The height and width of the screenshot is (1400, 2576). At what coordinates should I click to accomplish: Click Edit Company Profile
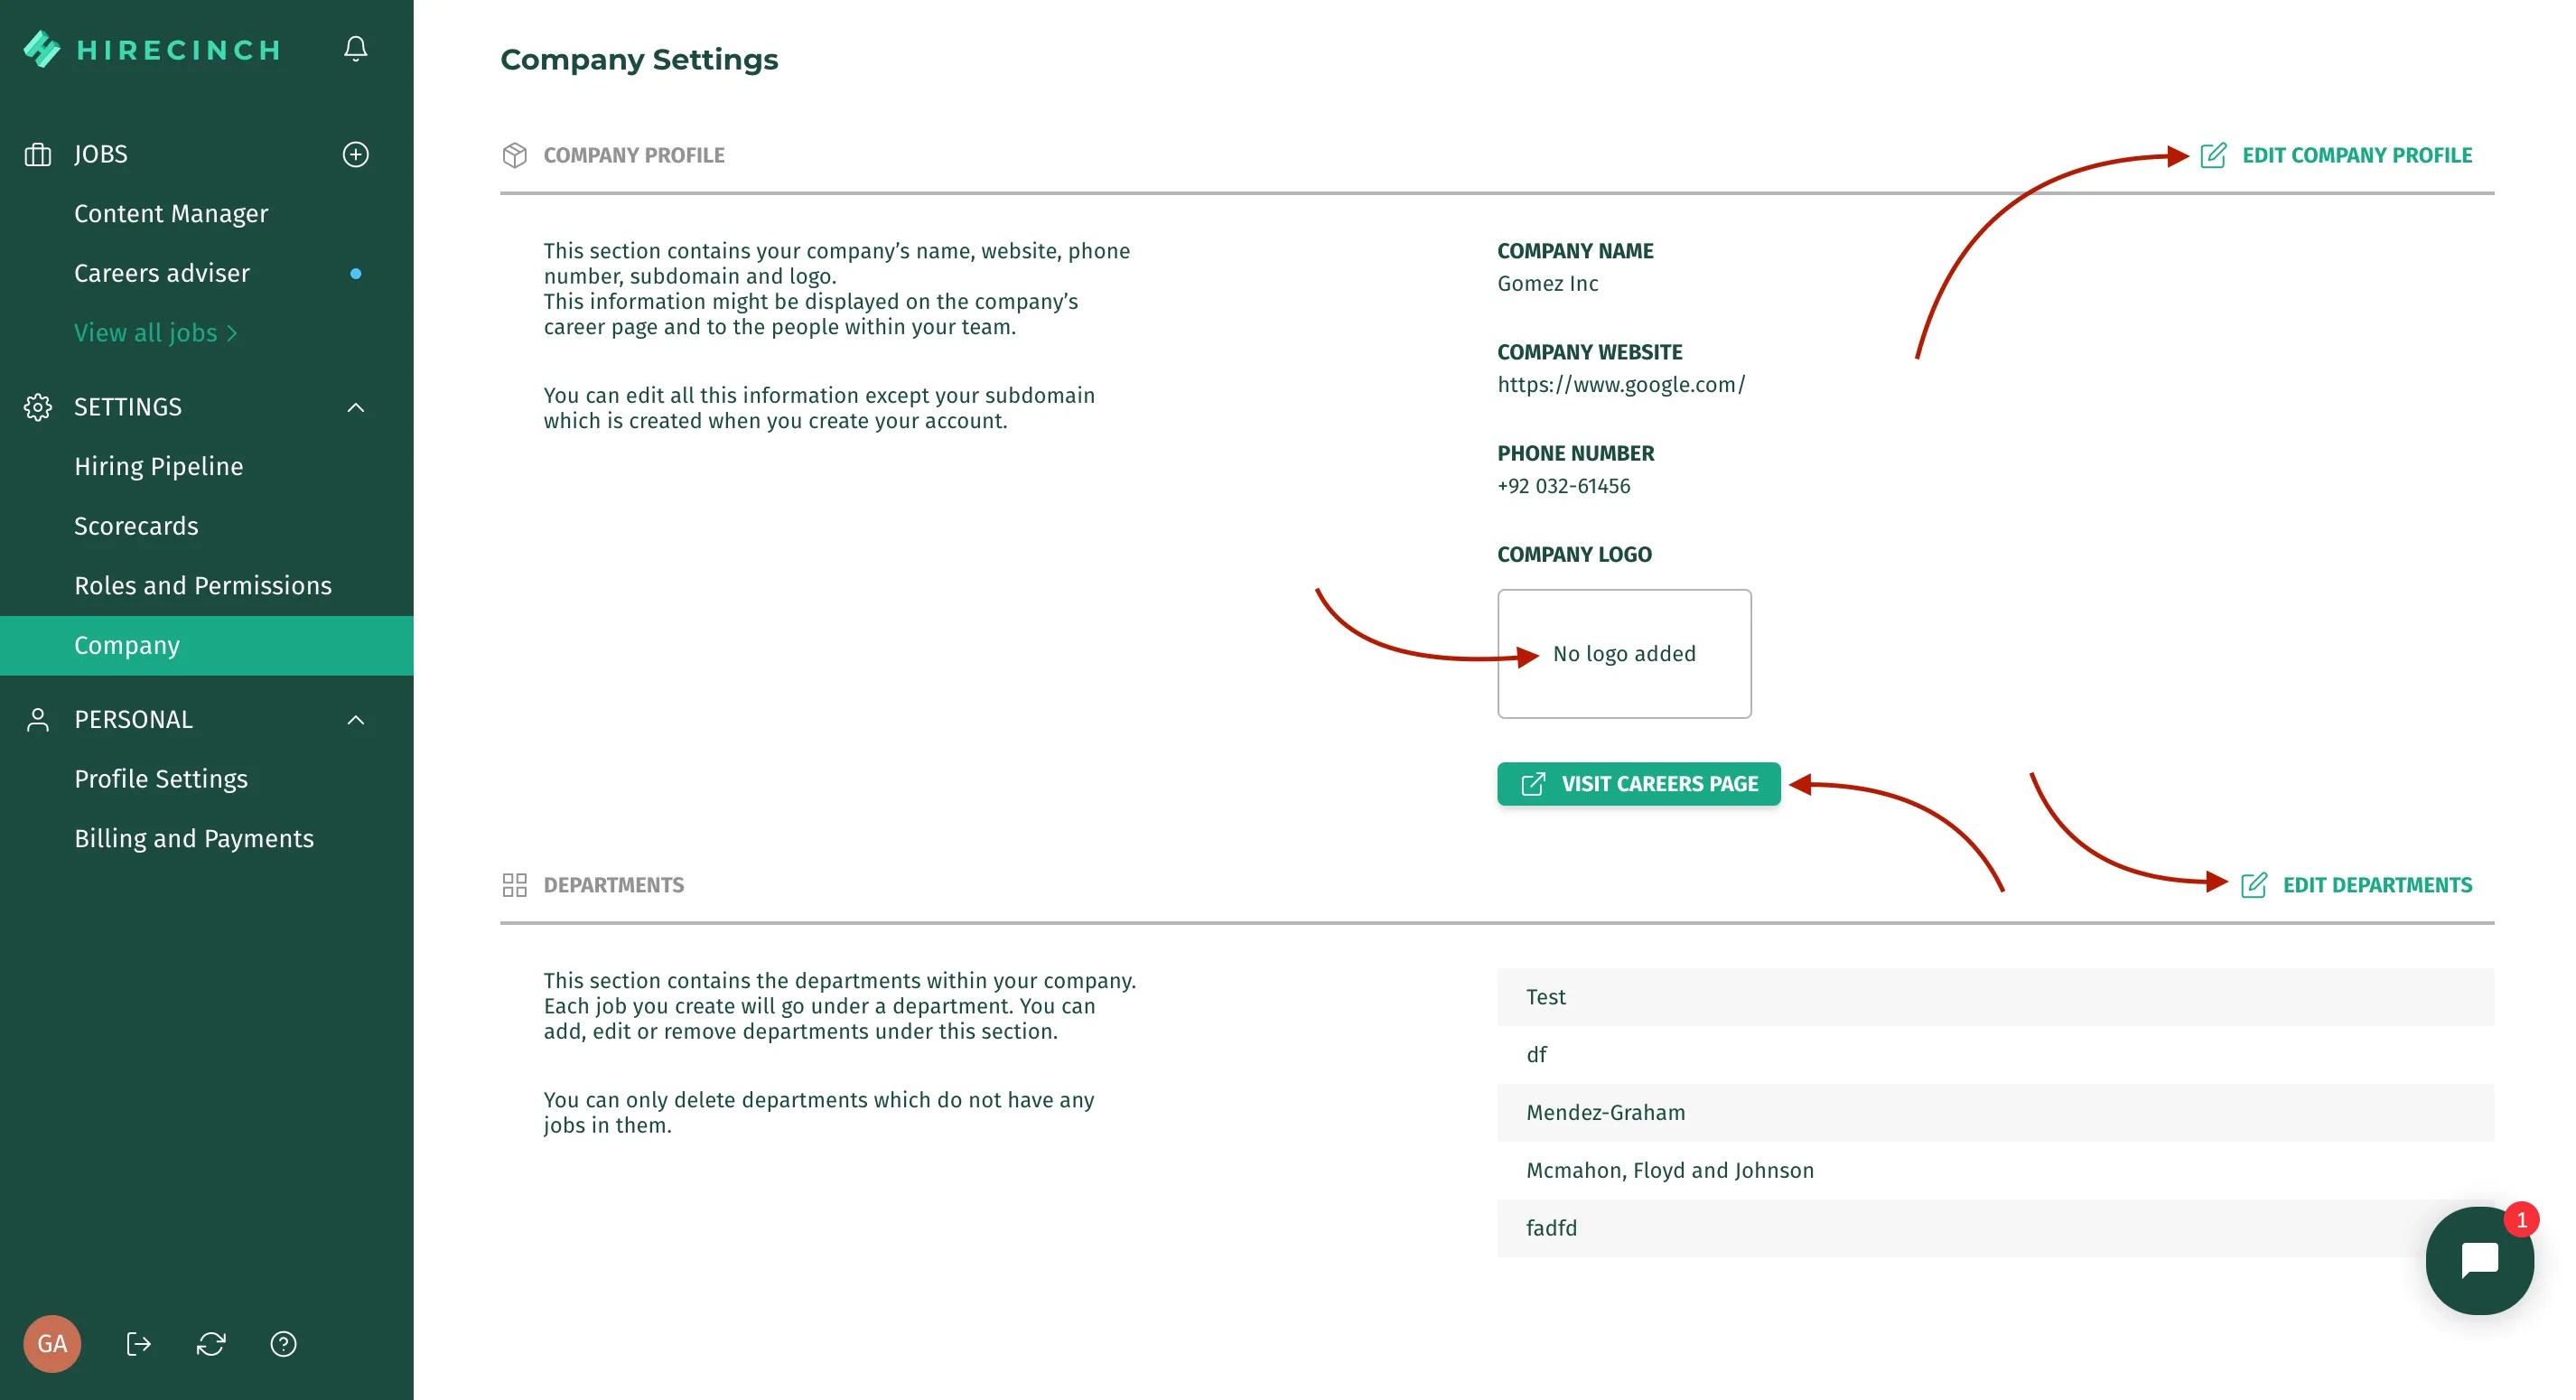(x=2336, y=155)
